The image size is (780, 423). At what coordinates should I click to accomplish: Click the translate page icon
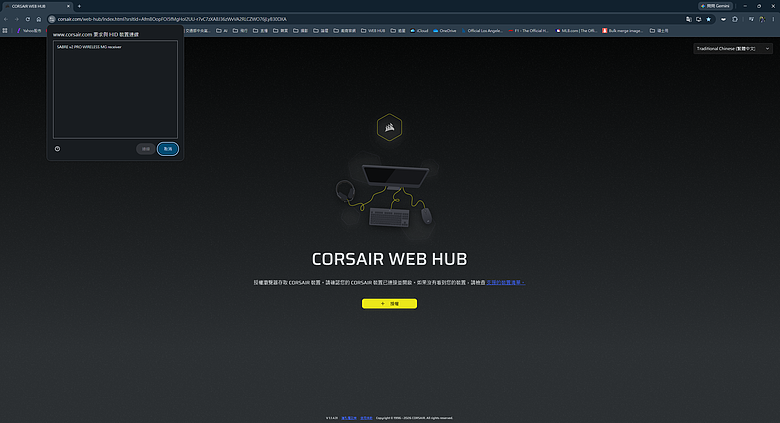coord(688,19)
